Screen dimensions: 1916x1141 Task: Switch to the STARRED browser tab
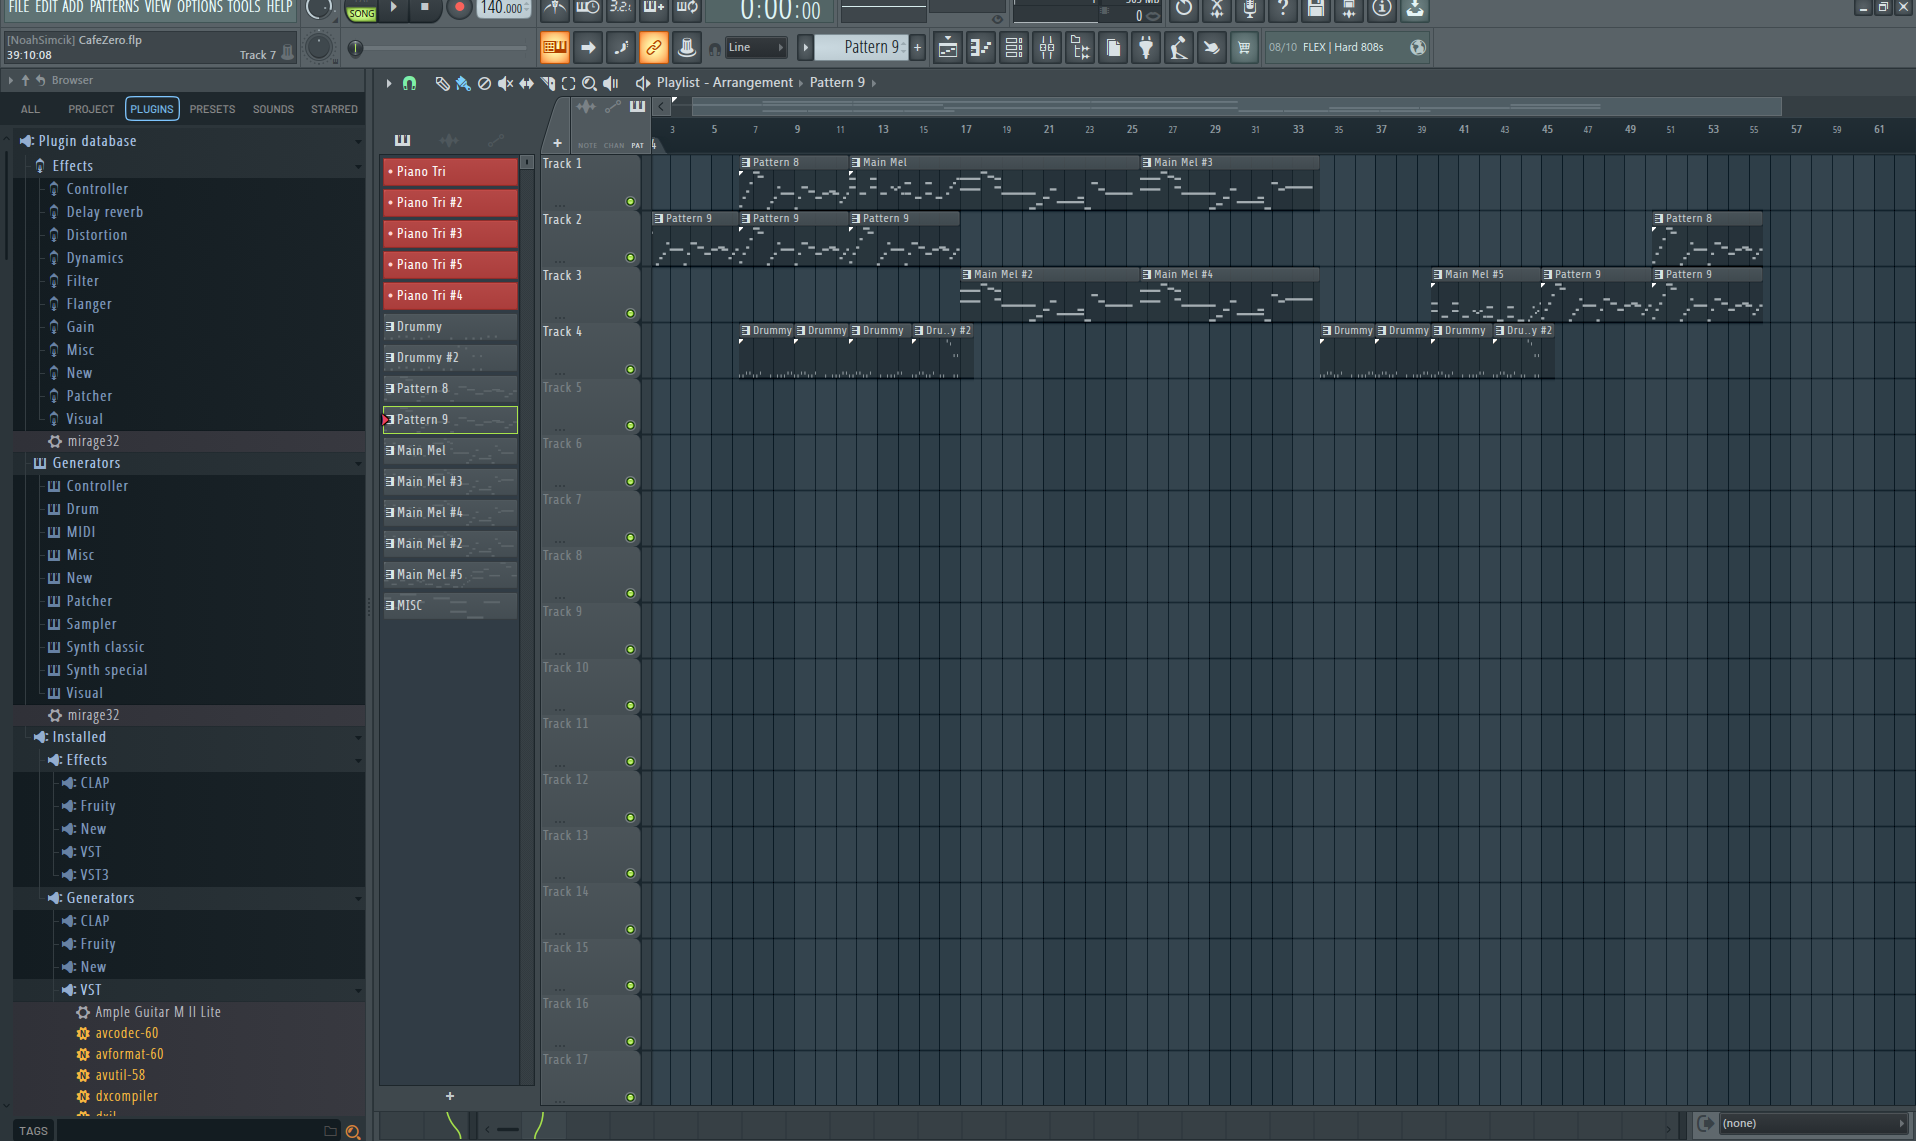334,109
